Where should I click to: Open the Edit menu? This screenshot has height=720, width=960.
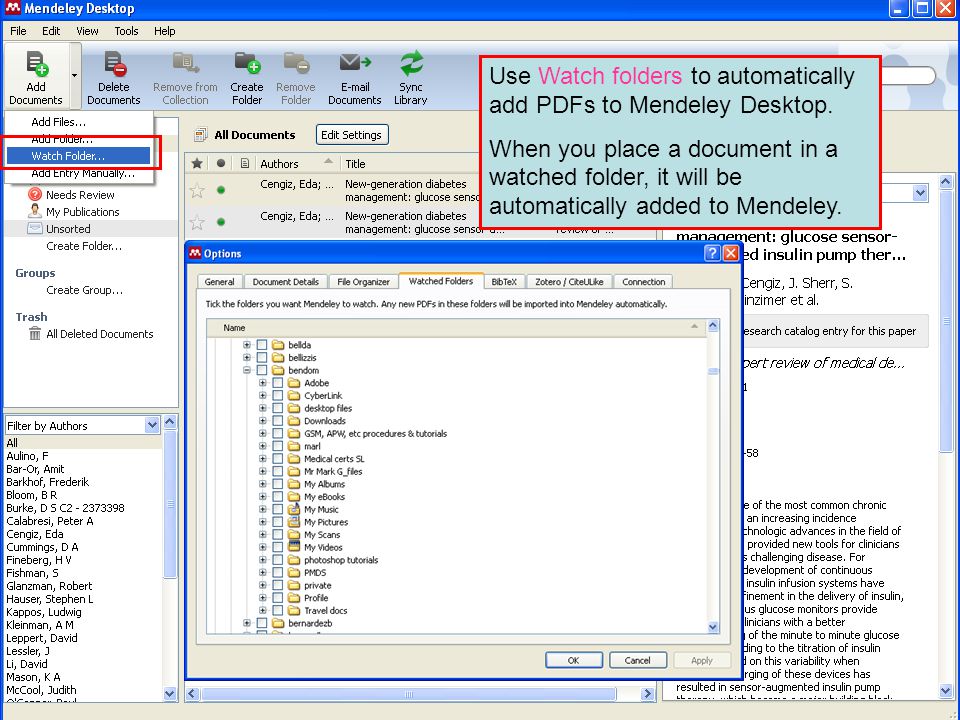pyautogui.click(x=51, y=31)
